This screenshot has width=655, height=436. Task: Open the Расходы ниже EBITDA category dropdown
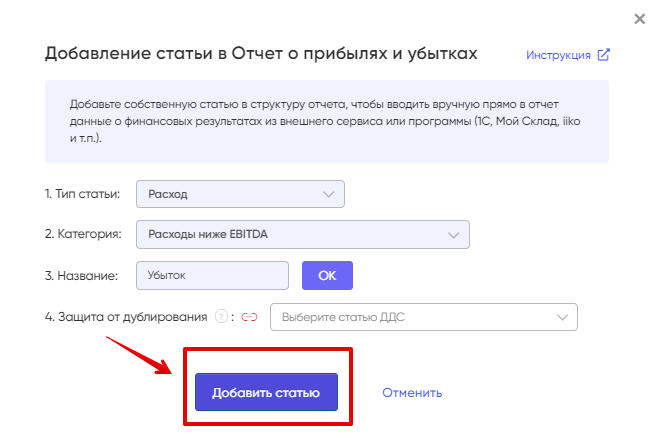(303, 234)
